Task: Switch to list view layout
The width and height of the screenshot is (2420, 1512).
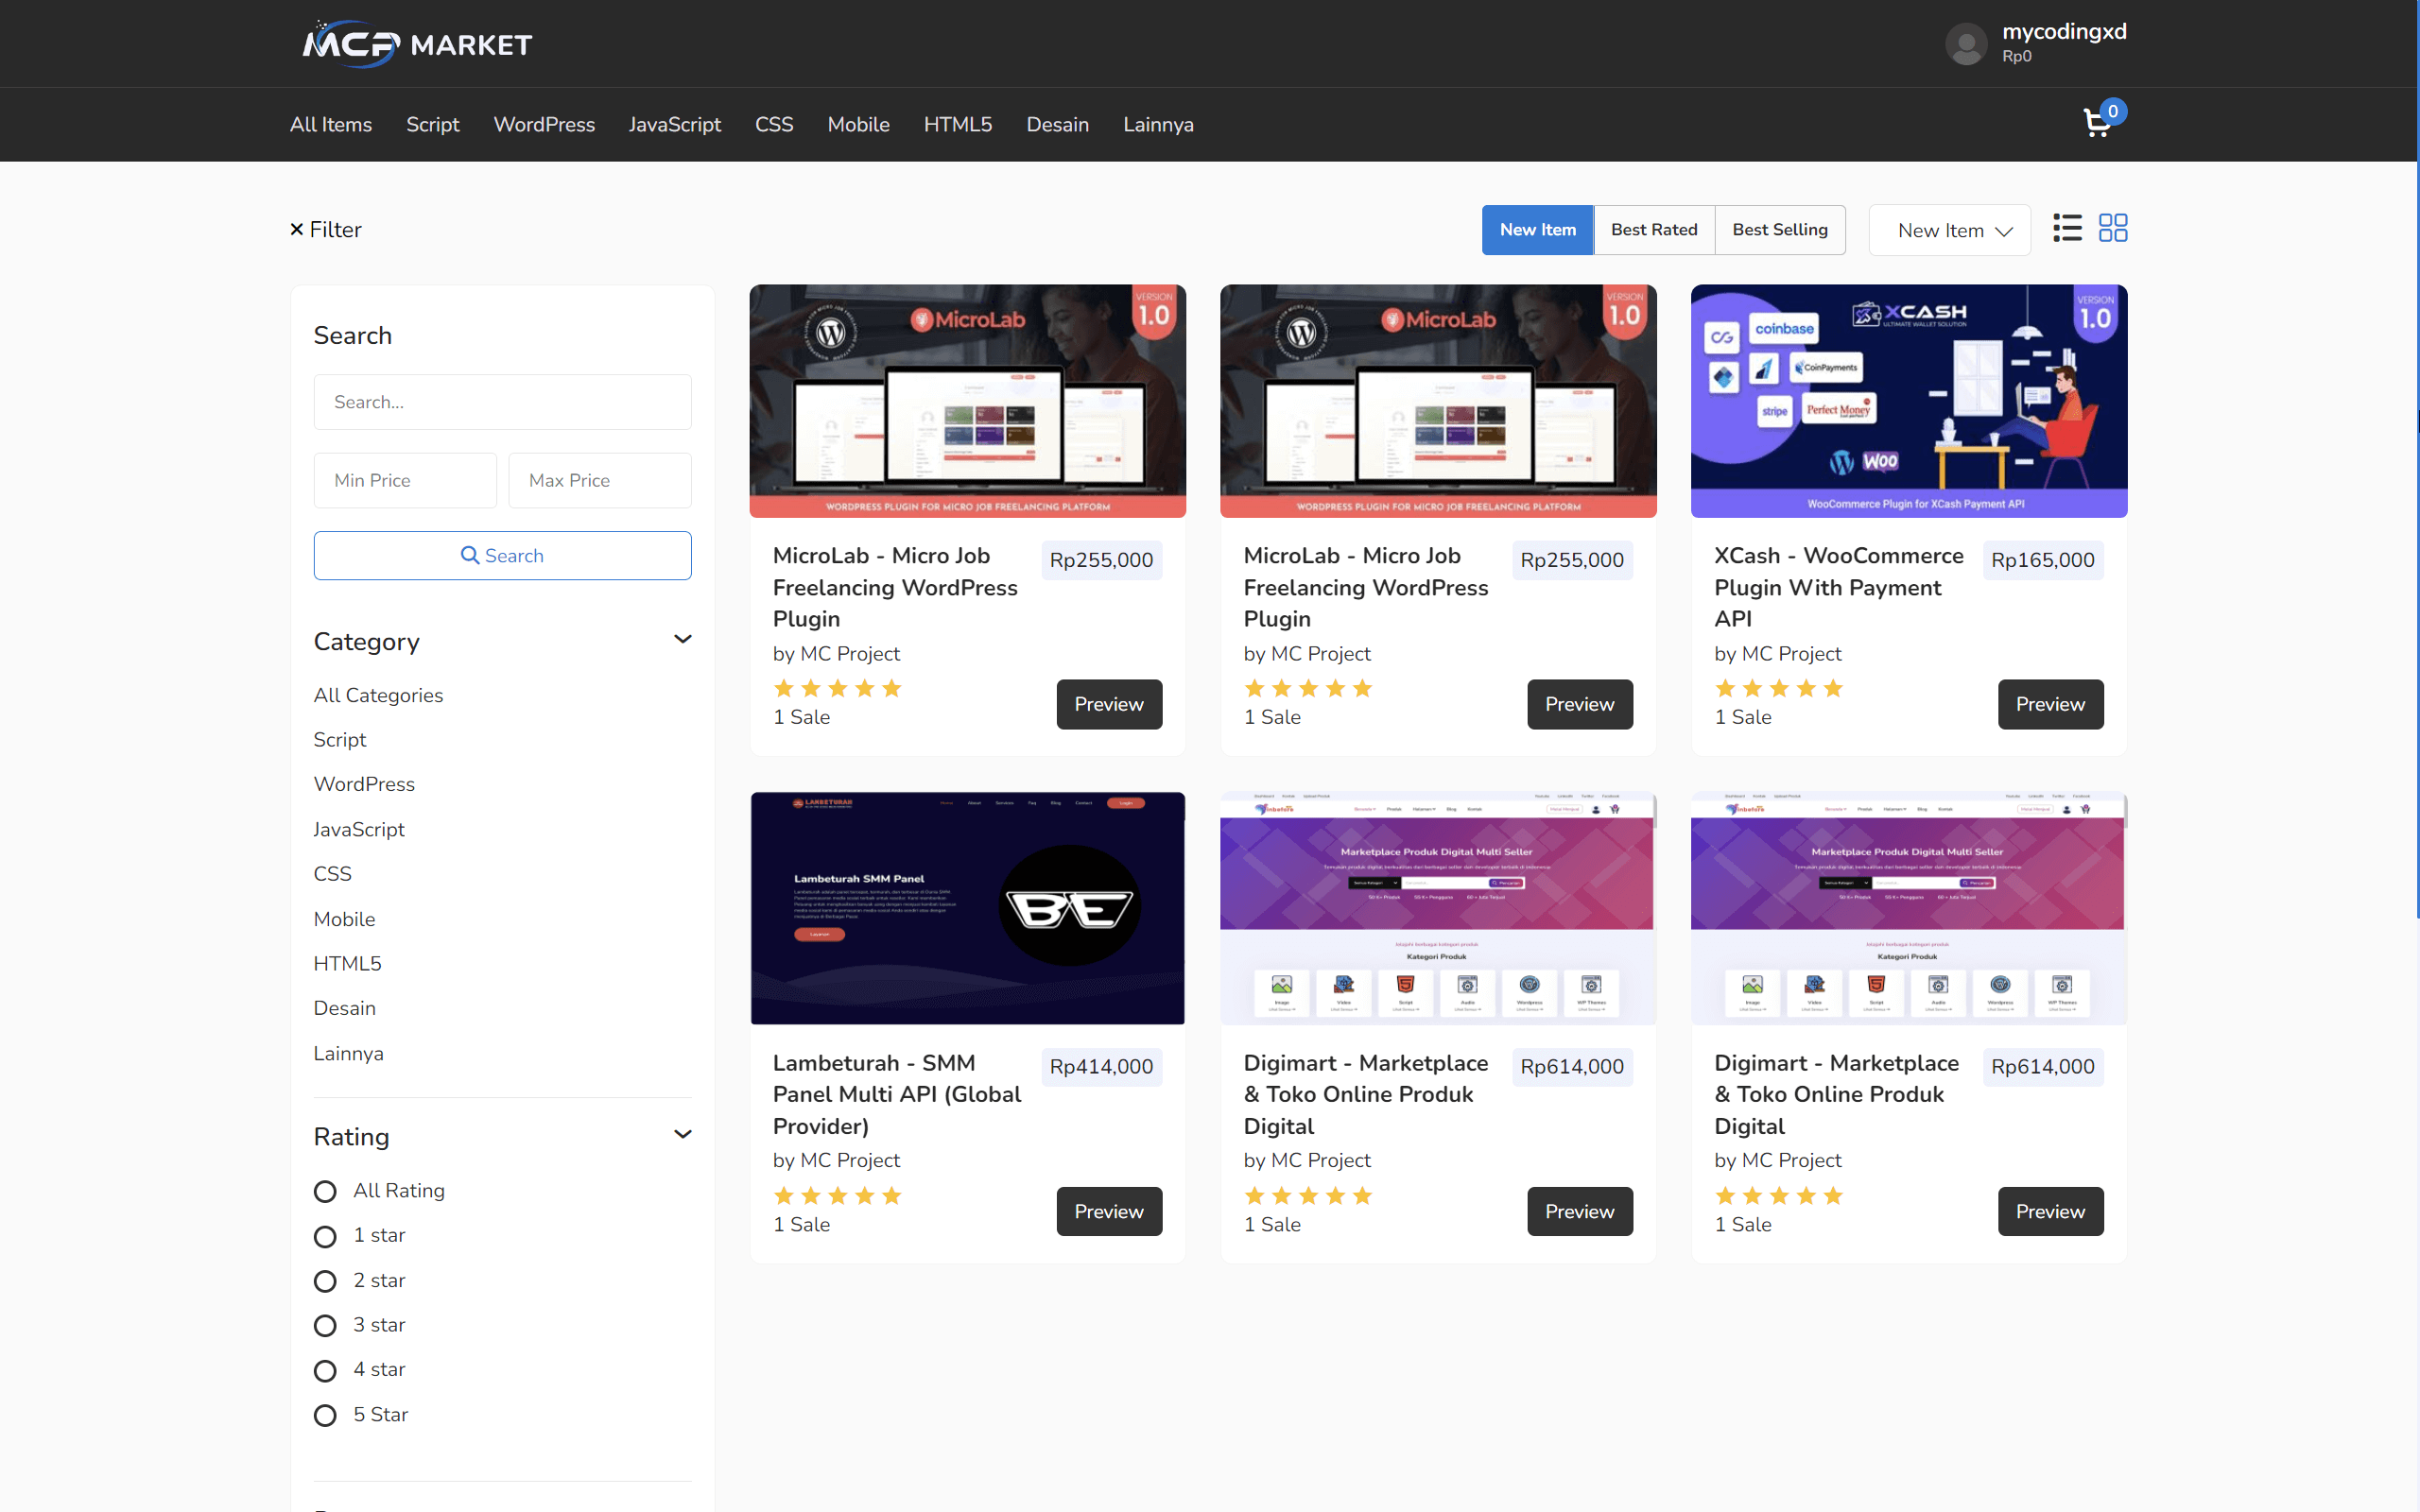Action: 2067,228
